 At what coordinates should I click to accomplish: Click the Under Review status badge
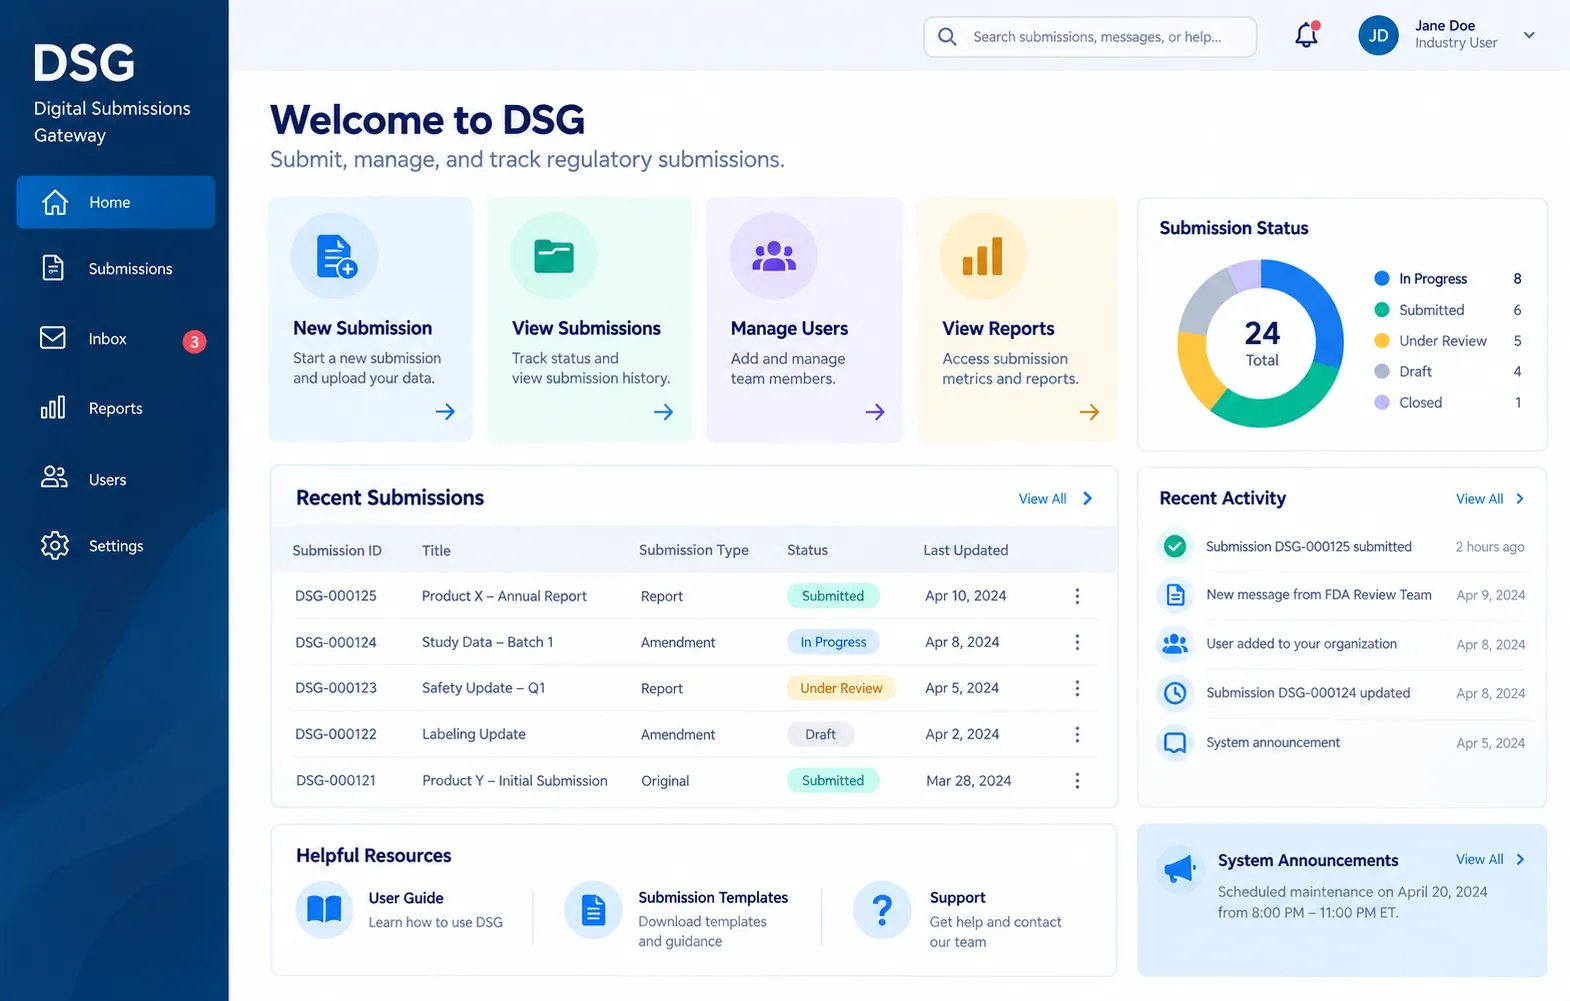841,688
